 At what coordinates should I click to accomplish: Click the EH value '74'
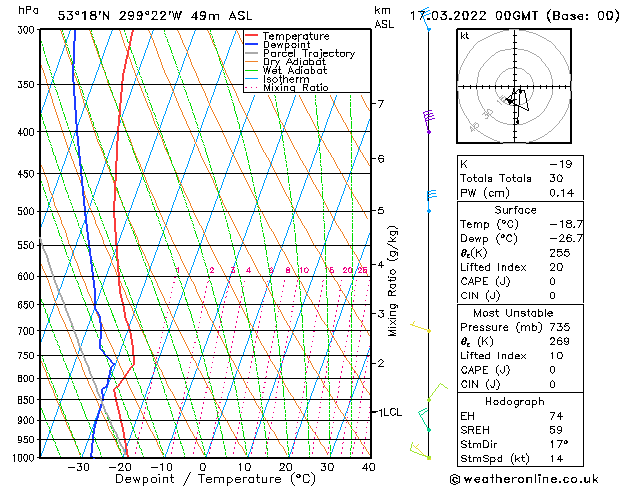[556, 416]
